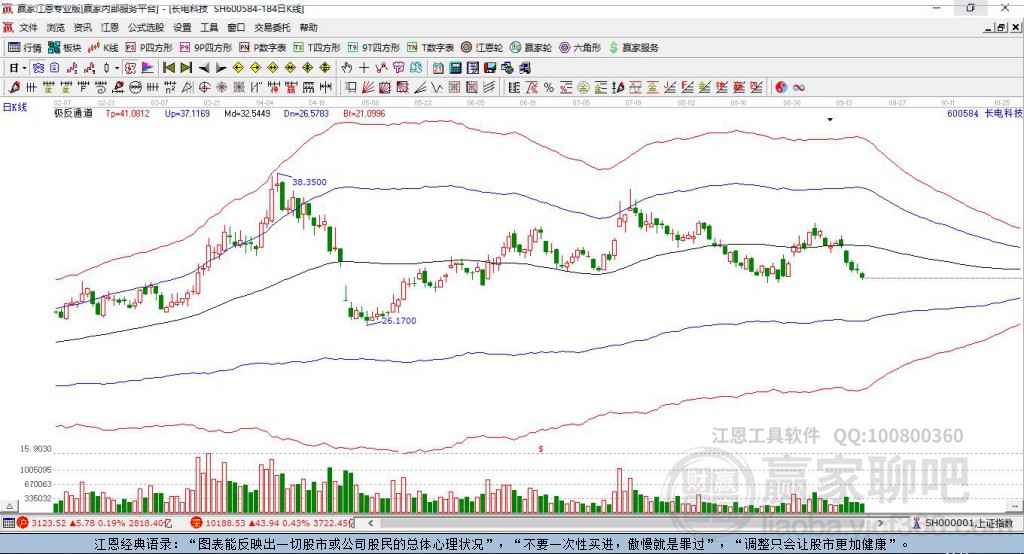Click the red-blue yin-yang sphere icon
The image size is (1024, 554).
coord(781,87)
